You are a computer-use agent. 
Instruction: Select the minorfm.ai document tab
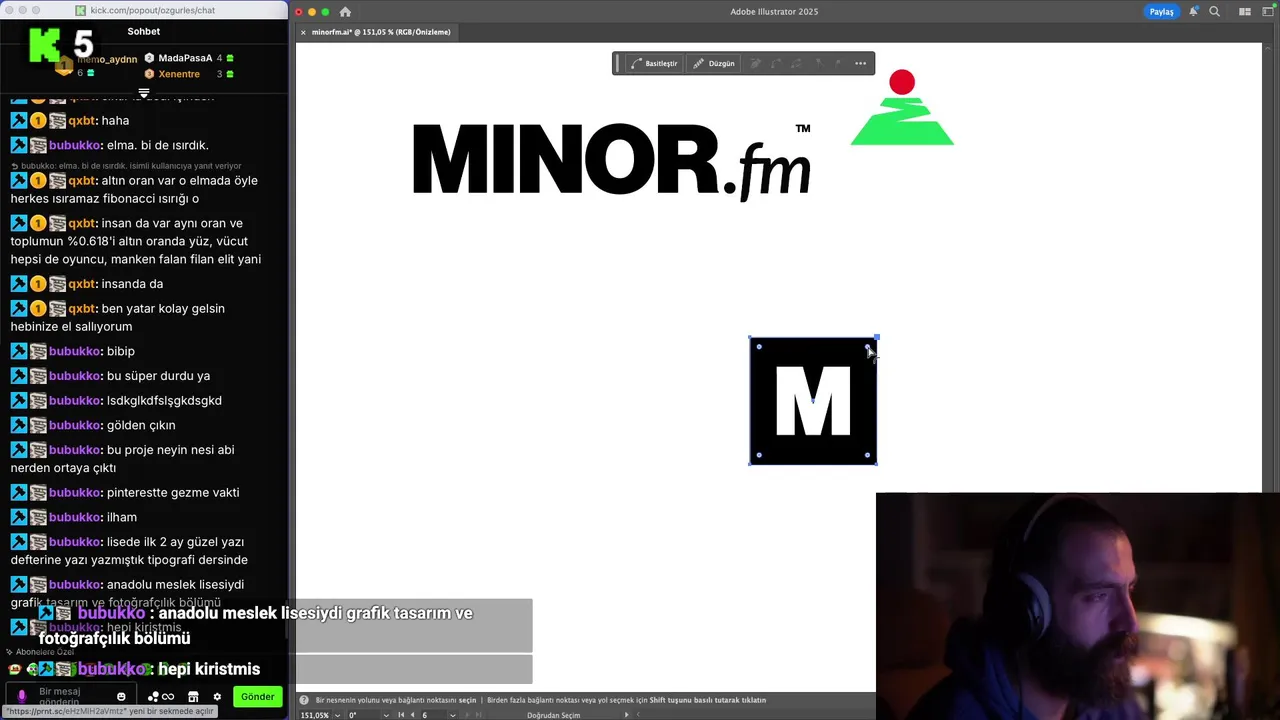tap(381, 32)
